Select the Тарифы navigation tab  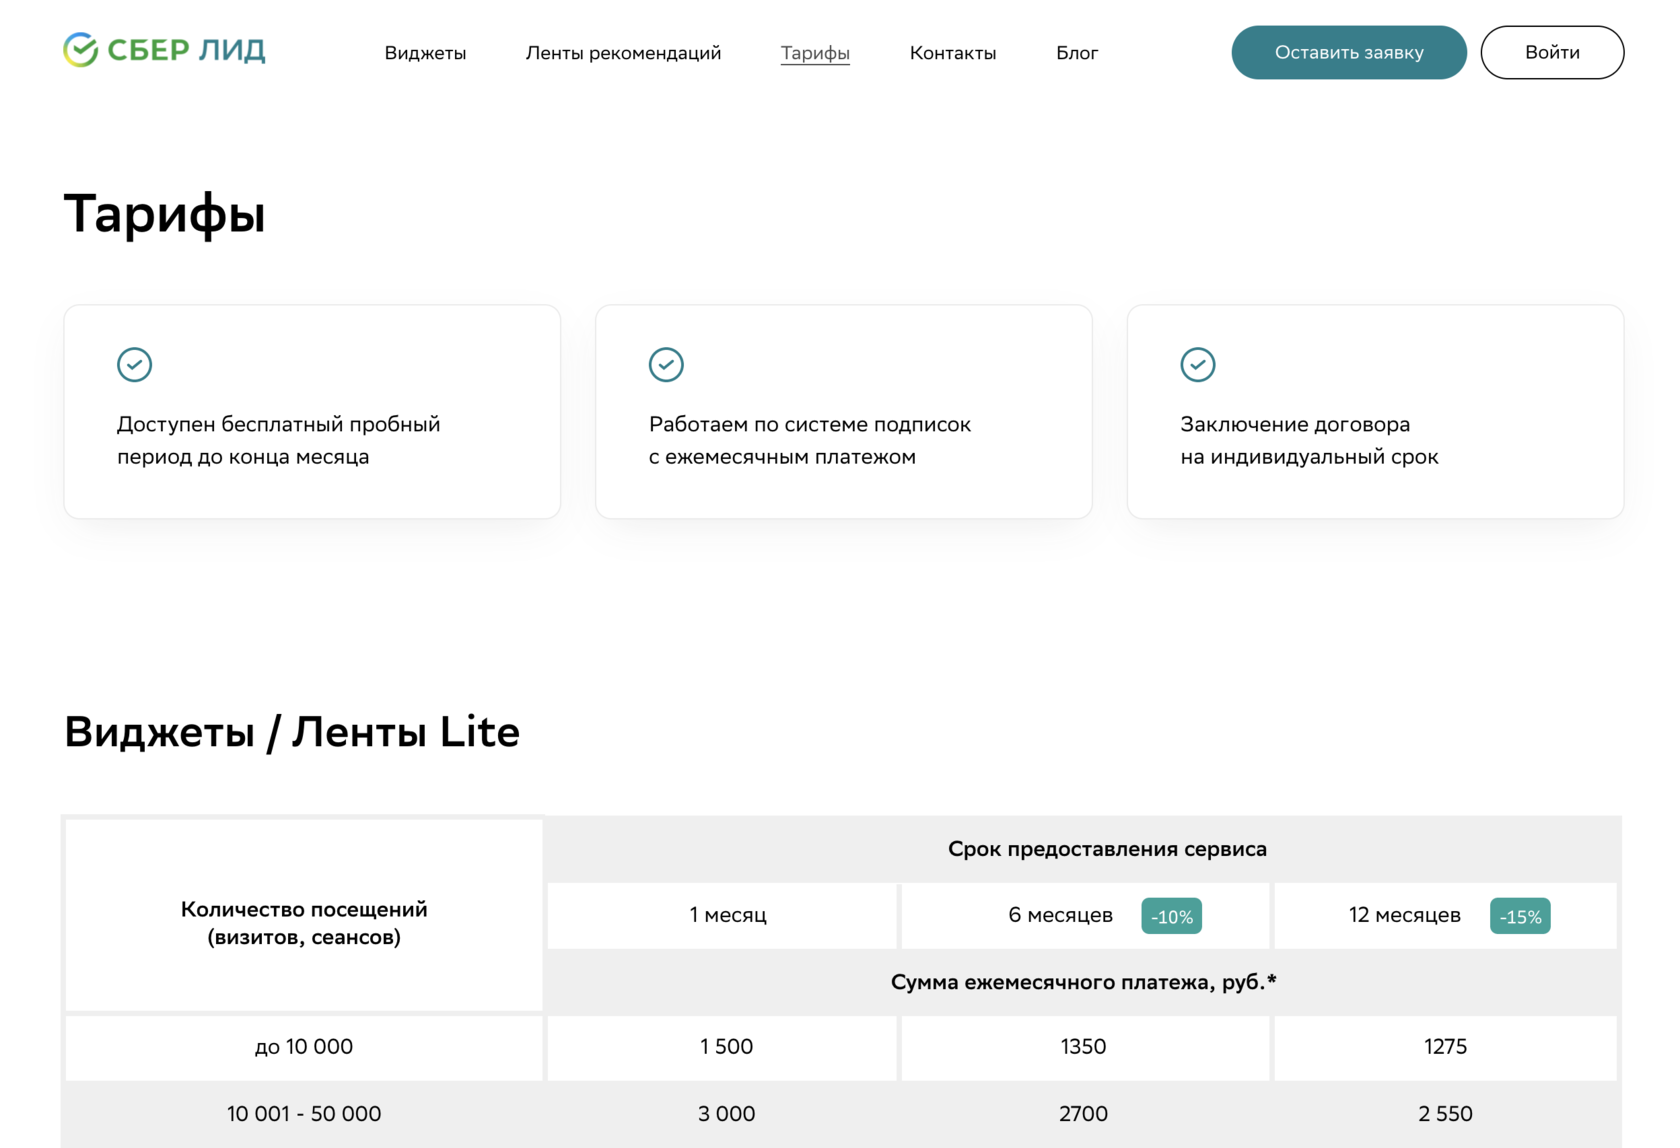click(815, 53)
